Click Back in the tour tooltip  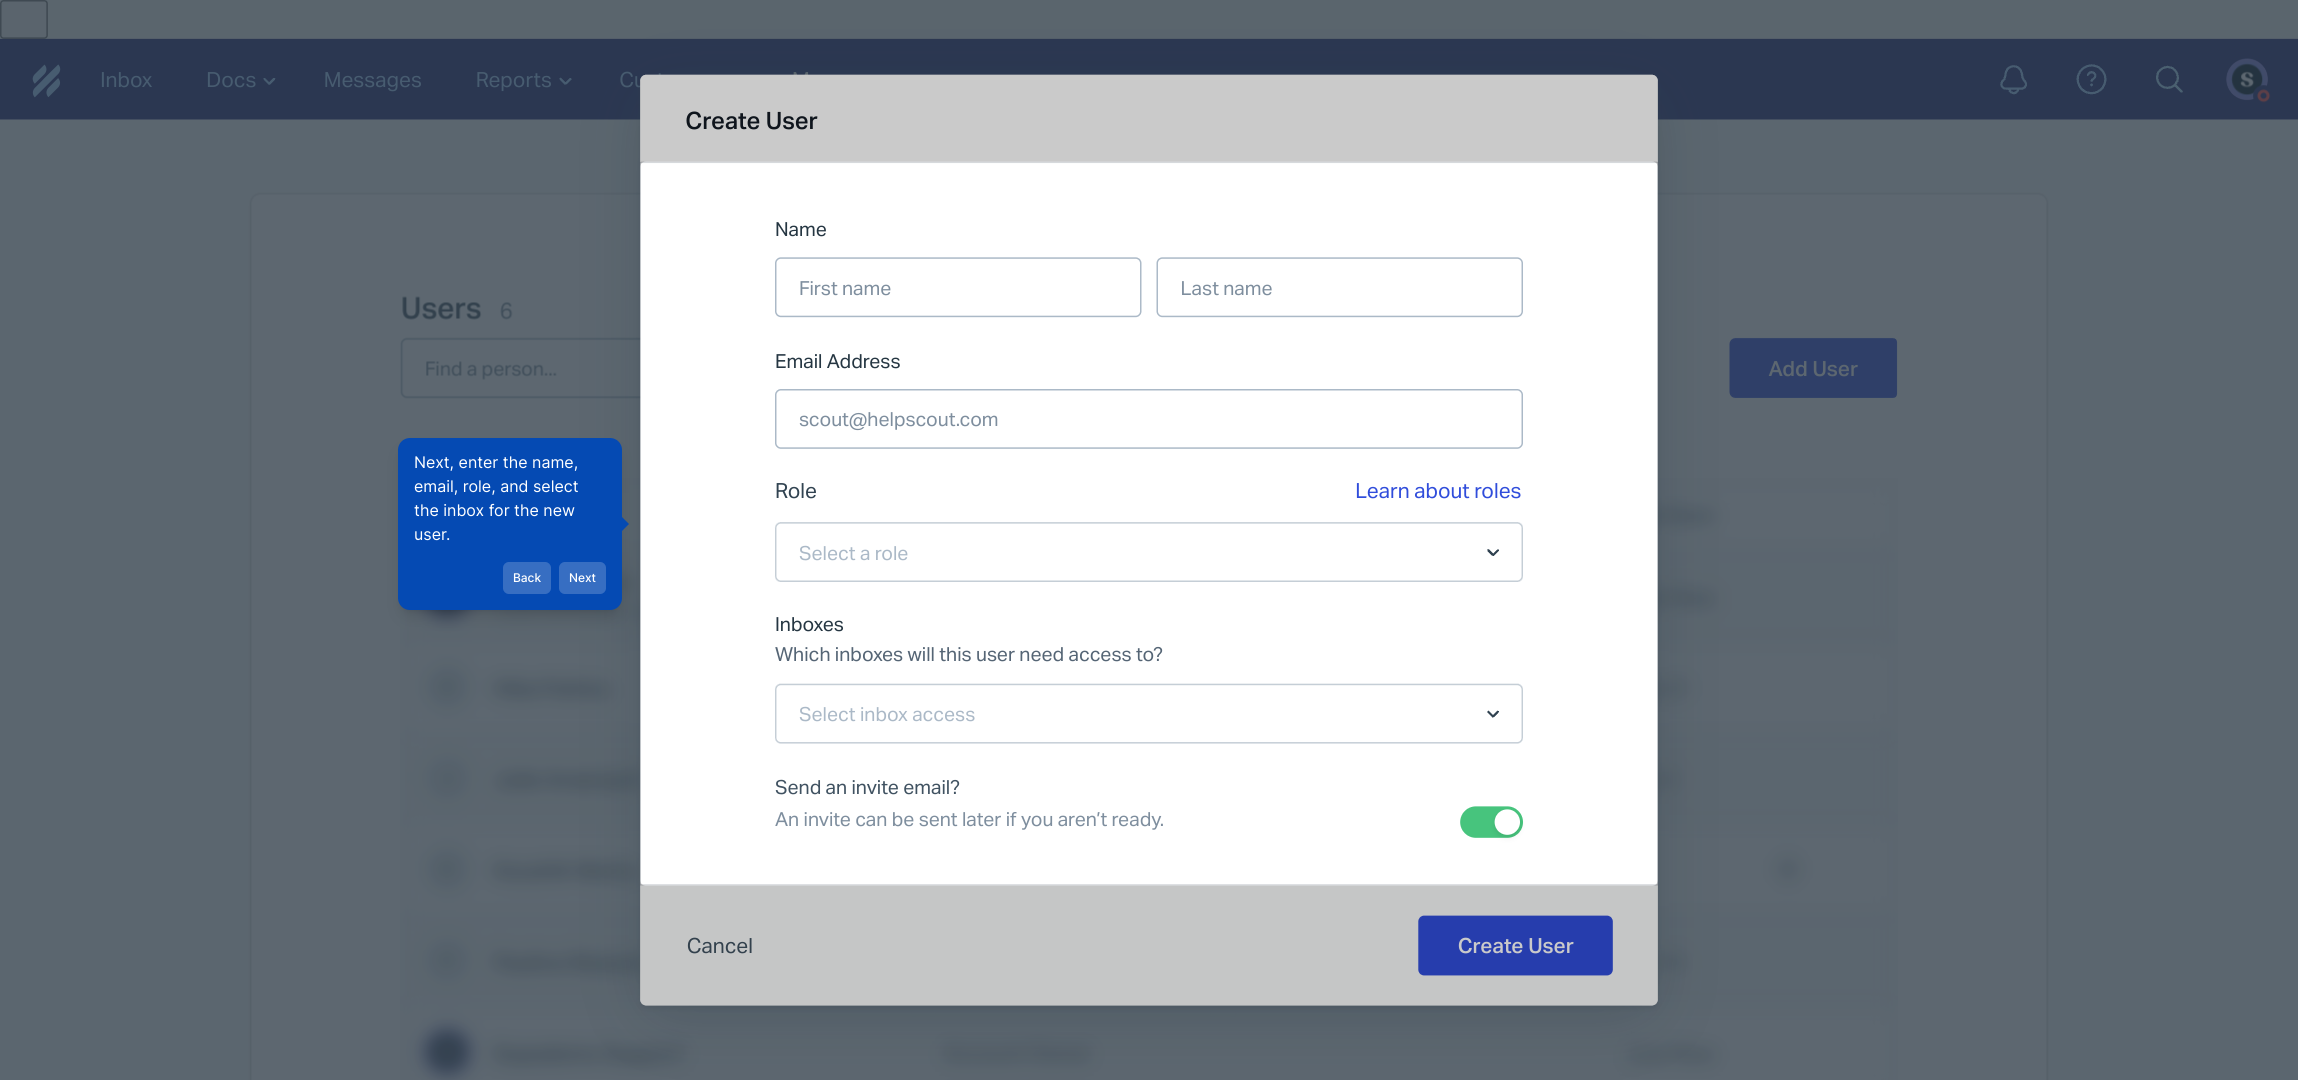[x=526, y=578]
